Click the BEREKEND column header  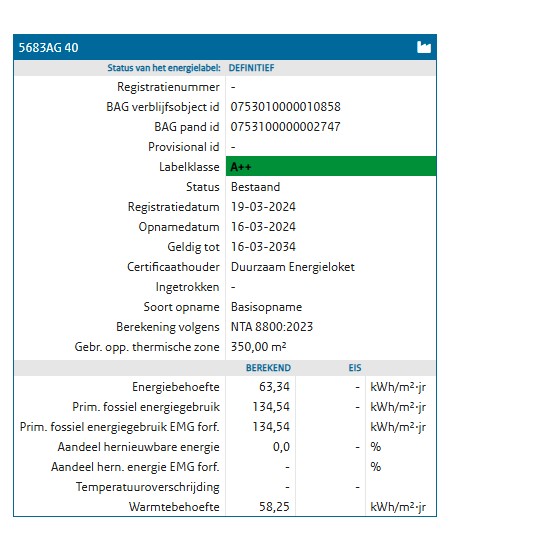point(268,368)
